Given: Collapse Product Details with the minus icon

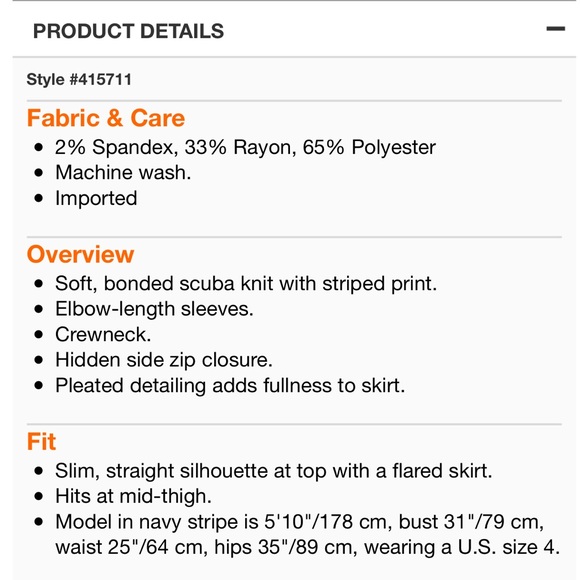Looking at the screenshot, I should [x=555, y=29].
